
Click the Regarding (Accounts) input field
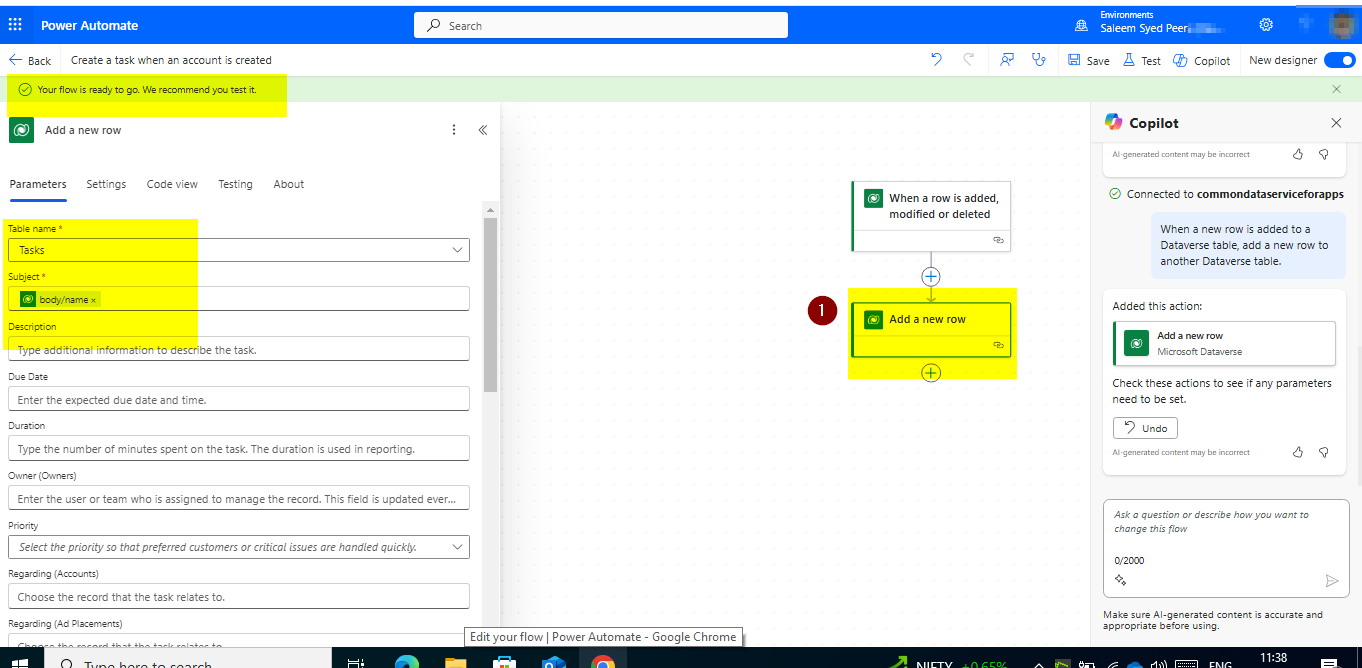pos(238,596)
